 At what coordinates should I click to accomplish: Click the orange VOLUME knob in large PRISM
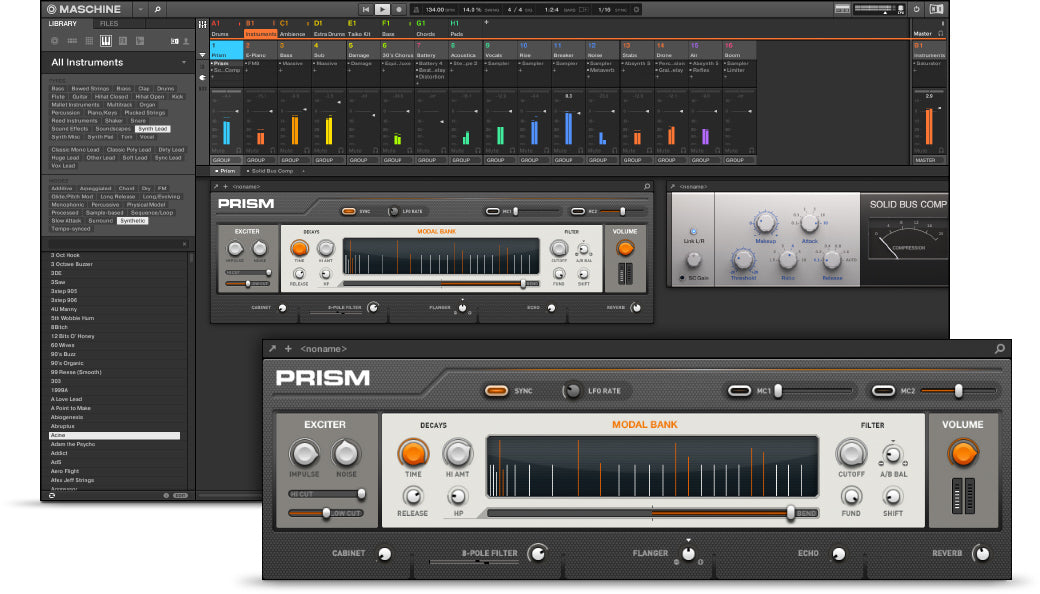click(963, 453)
